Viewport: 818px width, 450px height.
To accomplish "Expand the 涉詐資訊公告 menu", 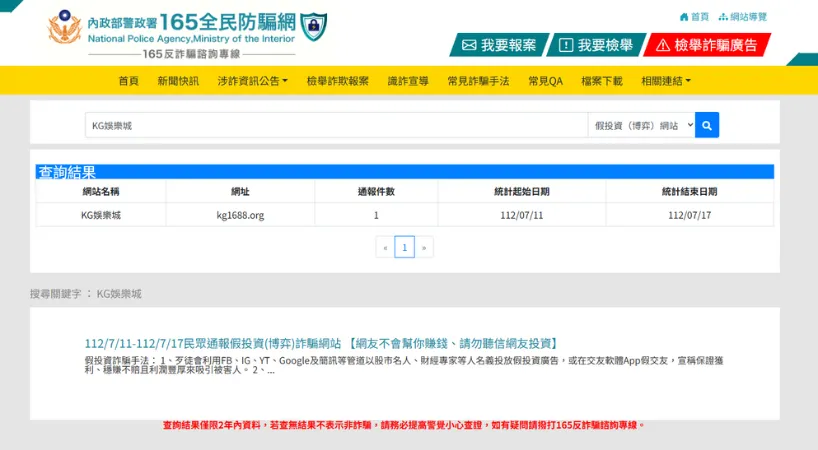I will click(252, 81).
